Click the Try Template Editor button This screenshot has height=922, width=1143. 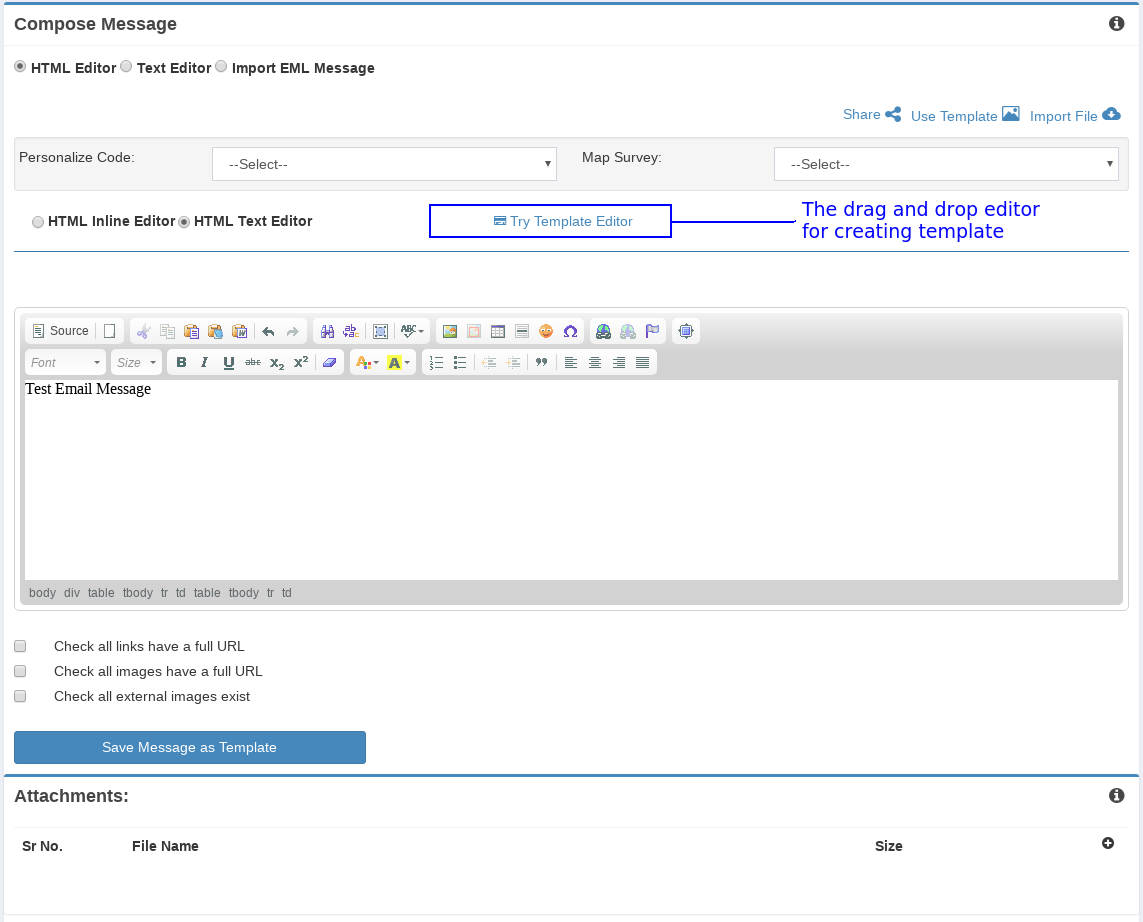[x=550, y=221]
